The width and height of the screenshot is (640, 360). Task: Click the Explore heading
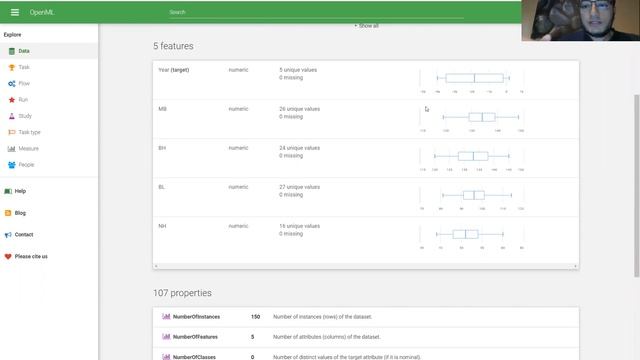coord(12,35)
